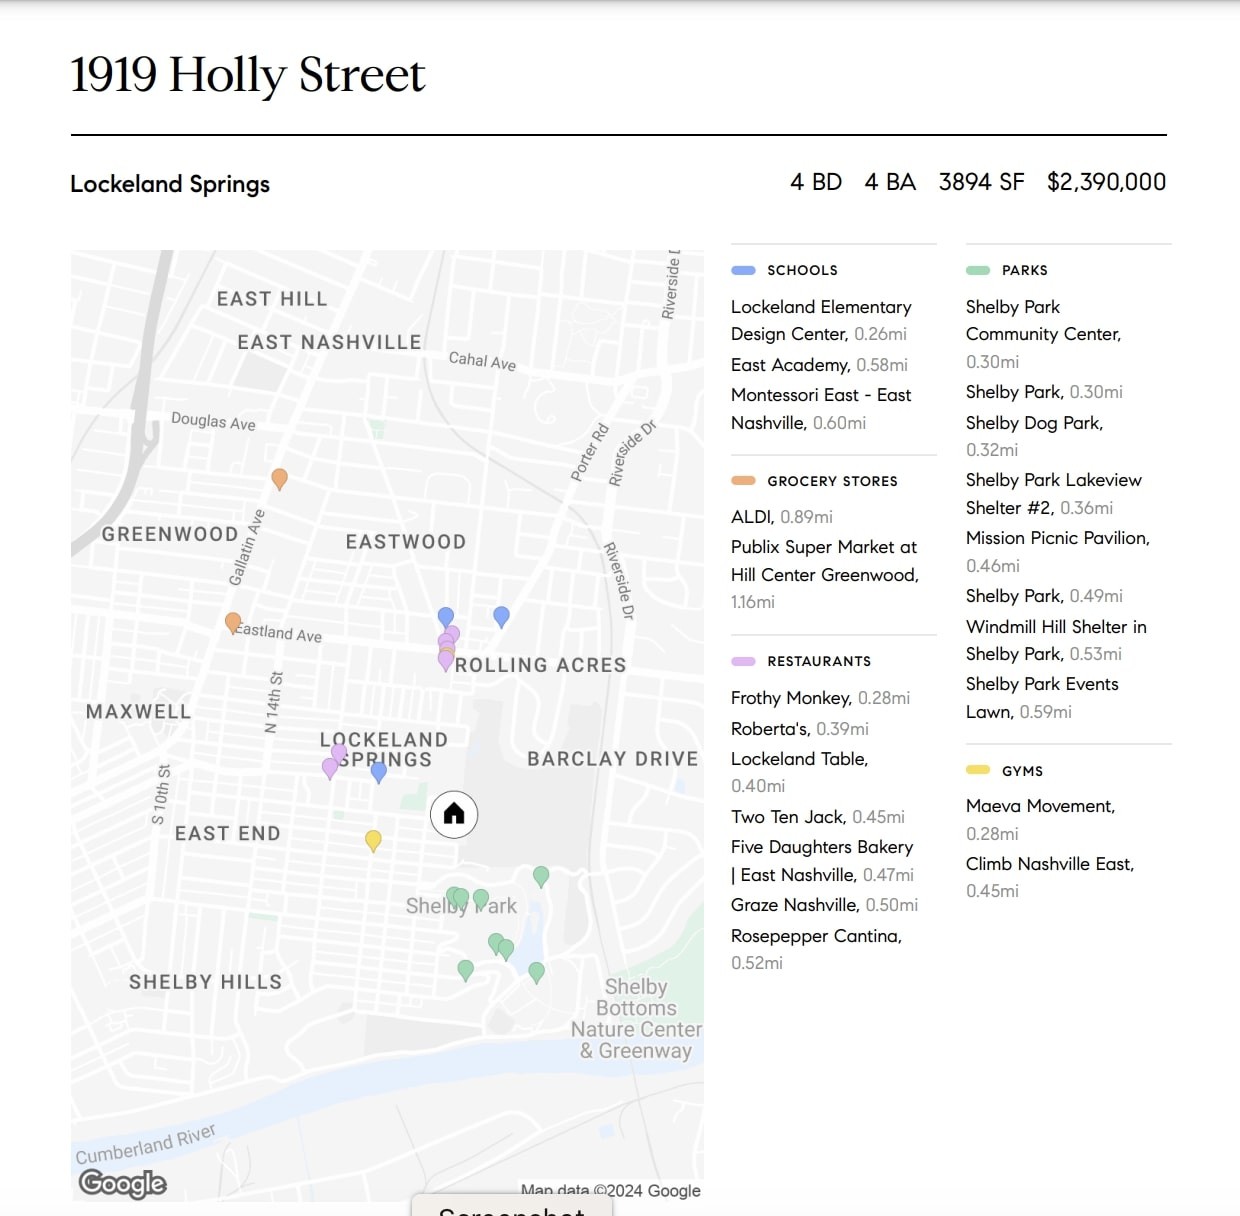Viewport: 1240px width, 1216px height.
Task: Select blue pin under Lockeland Springs label
Action: point(379,771)
